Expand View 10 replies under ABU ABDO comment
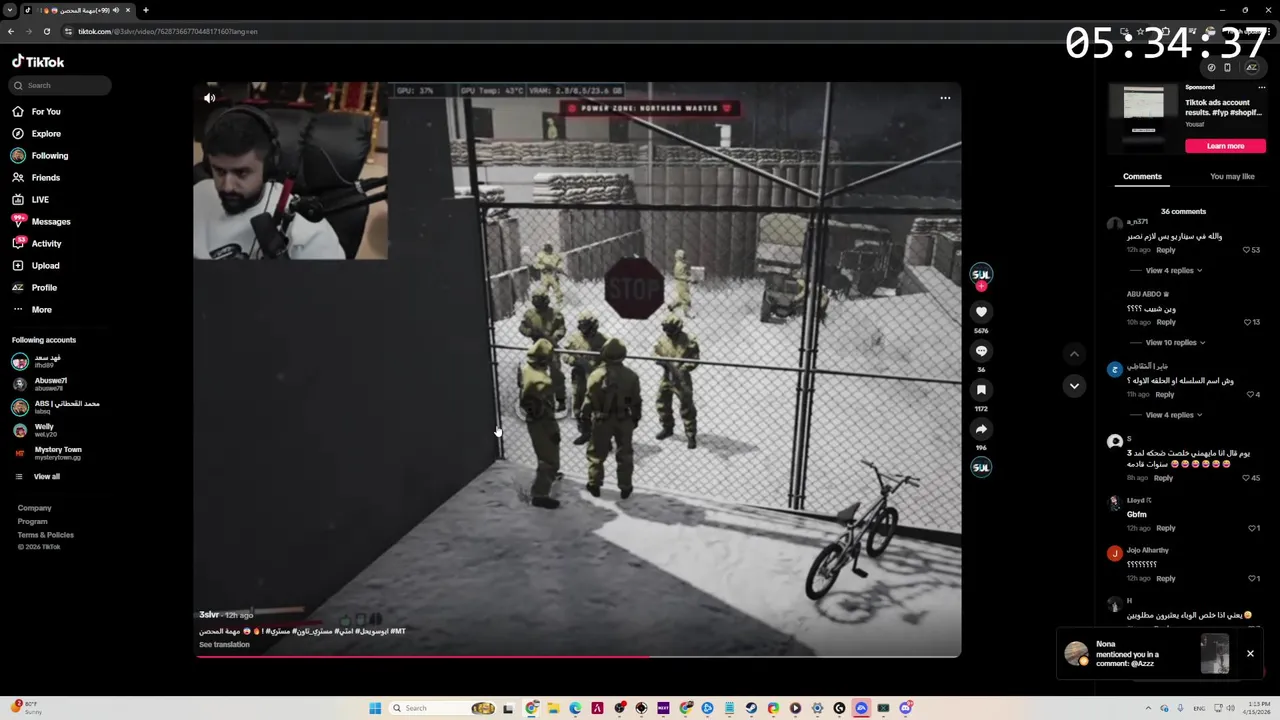This screenshot has width=1280, height=720. coord(1175,342)
